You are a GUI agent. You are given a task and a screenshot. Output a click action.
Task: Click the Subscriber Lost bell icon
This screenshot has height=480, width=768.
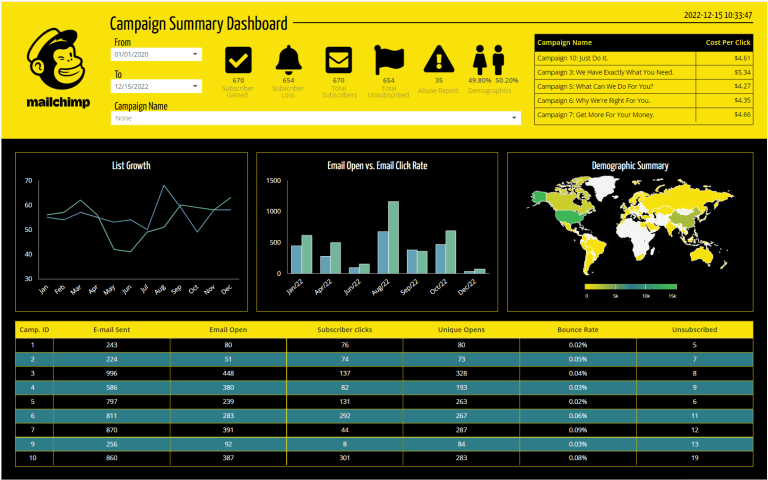pos(288,59)
